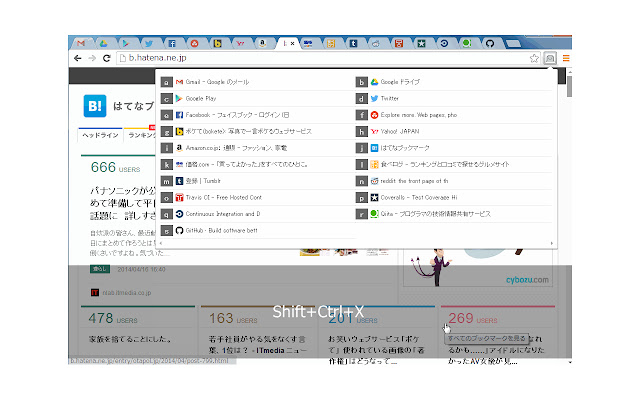
Task: Click the GitHub octocat favicon in list
Action: click(179, 231)
